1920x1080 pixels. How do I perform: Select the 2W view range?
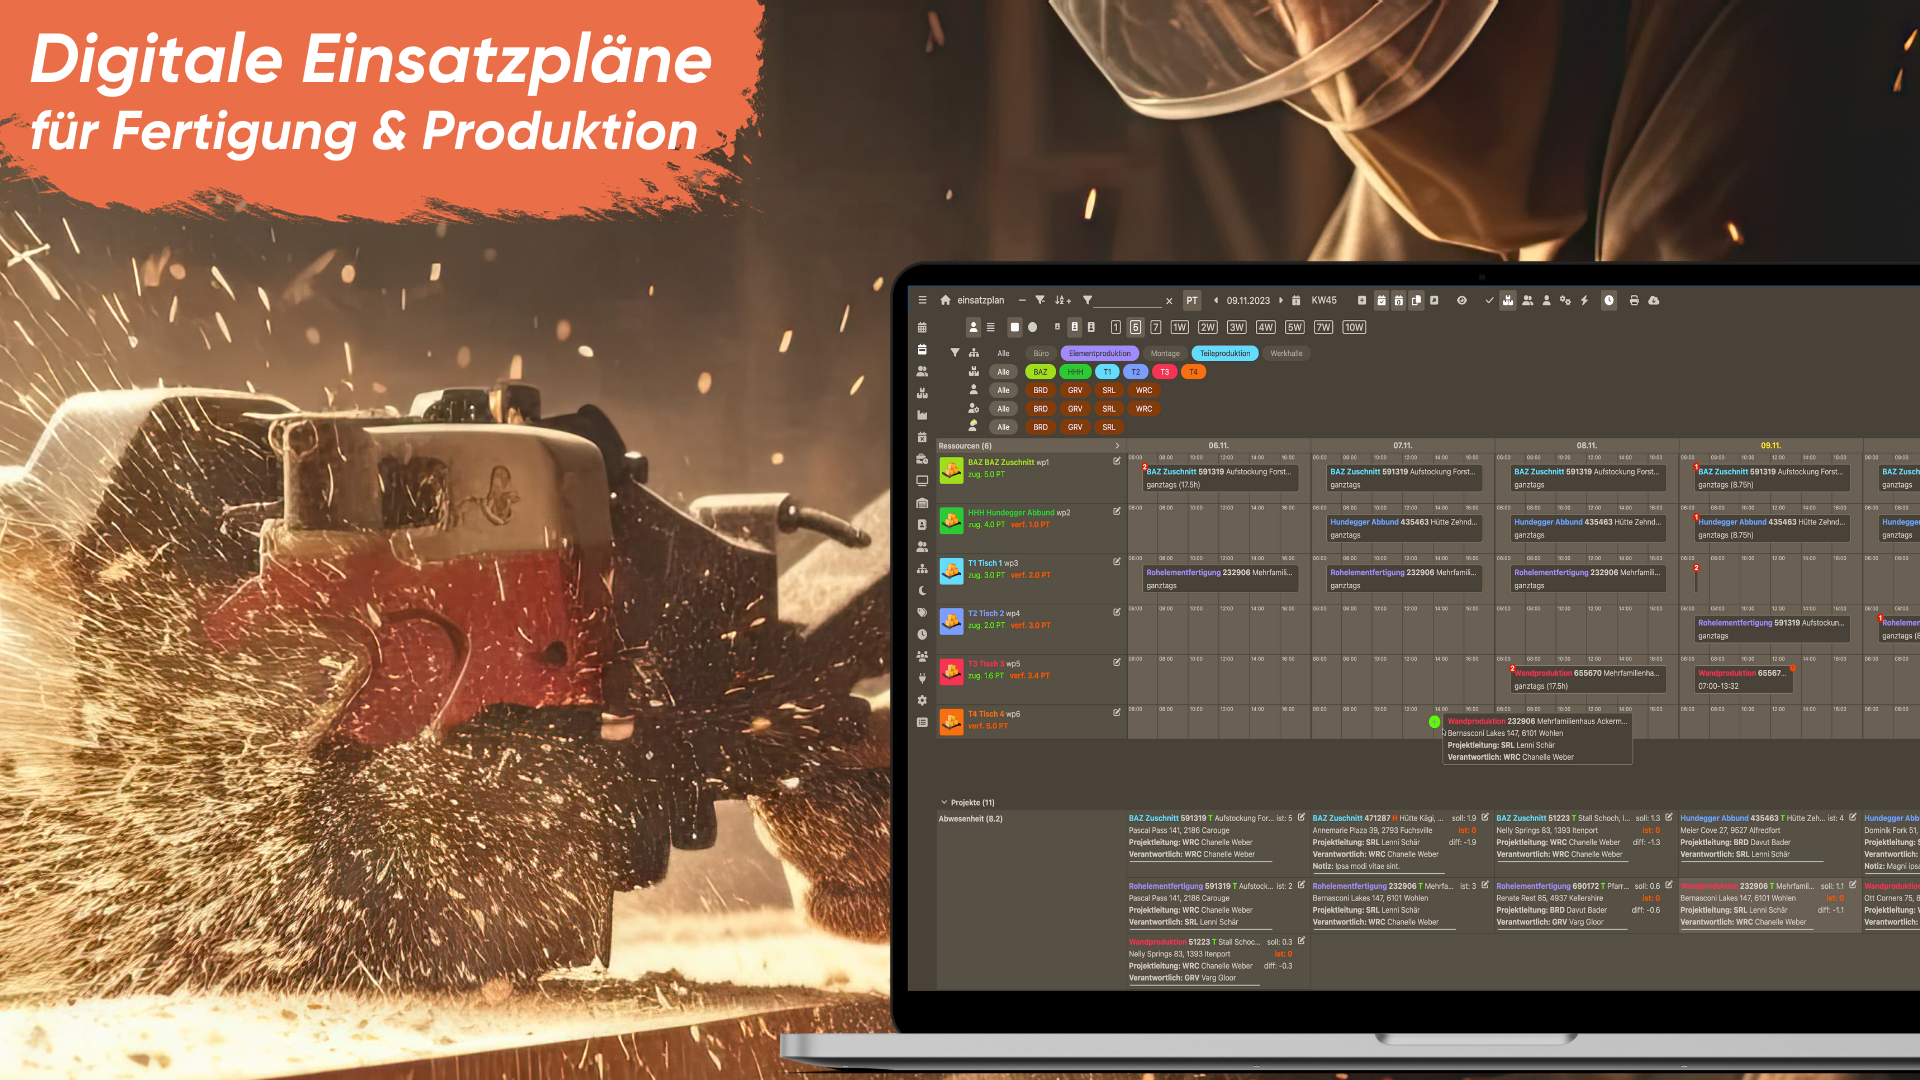pos(1208,327)
